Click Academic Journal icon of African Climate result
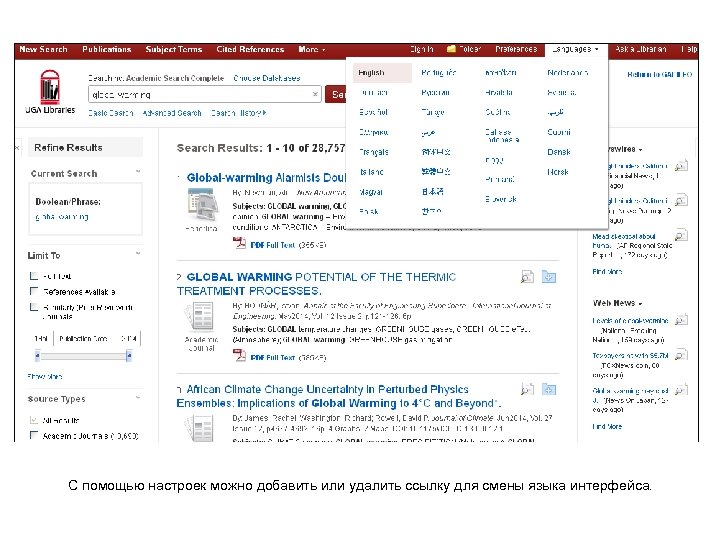Screen dimensions: 720x540 point(201,427)
